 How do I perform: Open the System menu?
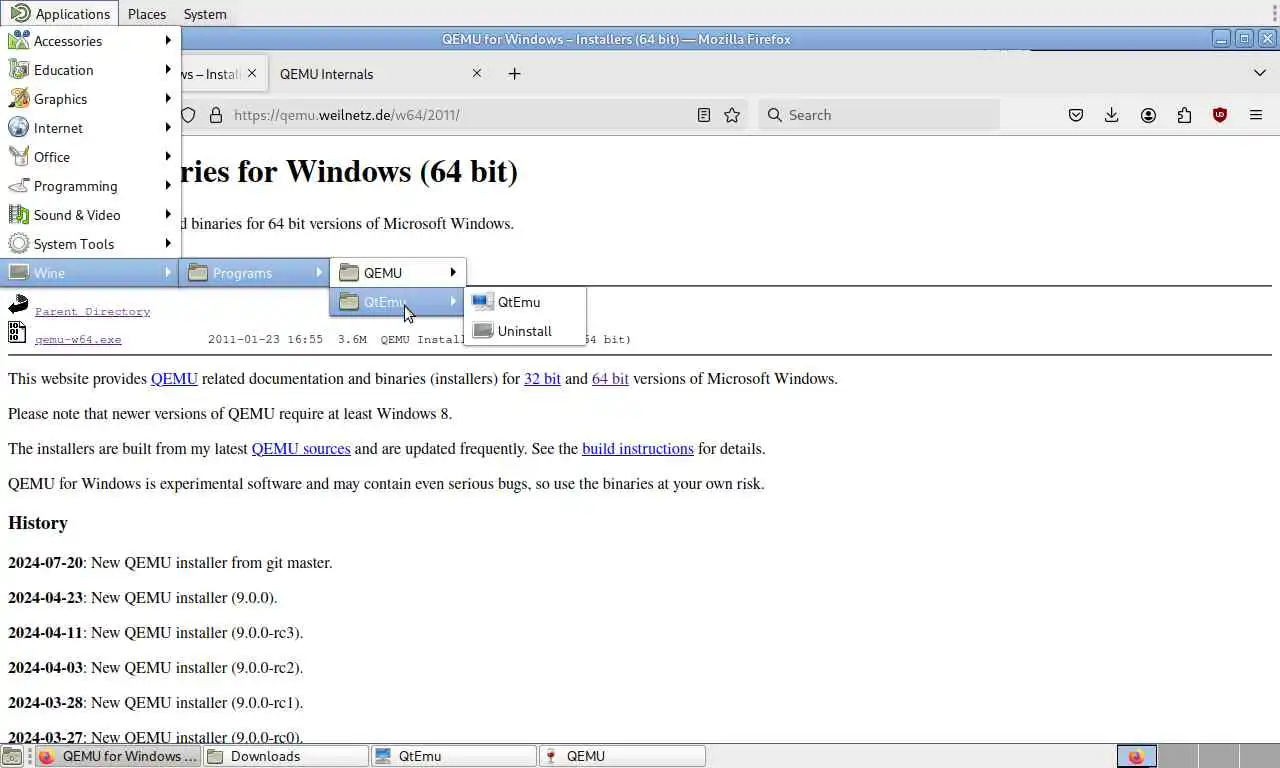point(205,14)
